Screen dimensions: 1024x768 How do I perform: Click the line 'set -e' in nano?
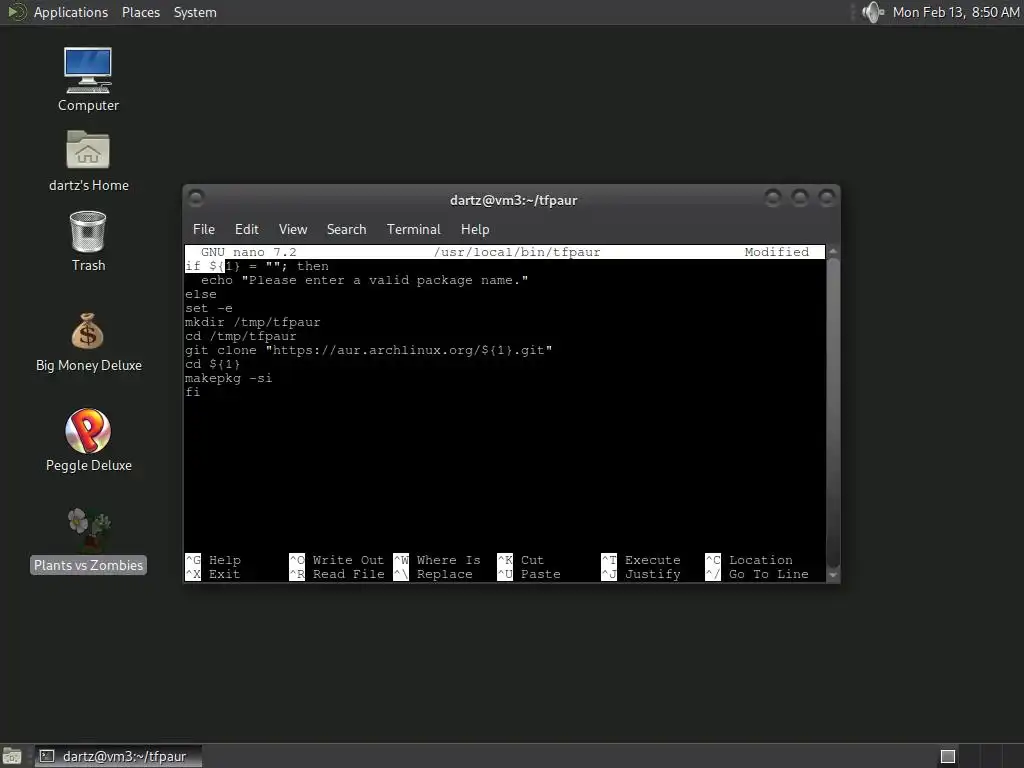(209, 308)
